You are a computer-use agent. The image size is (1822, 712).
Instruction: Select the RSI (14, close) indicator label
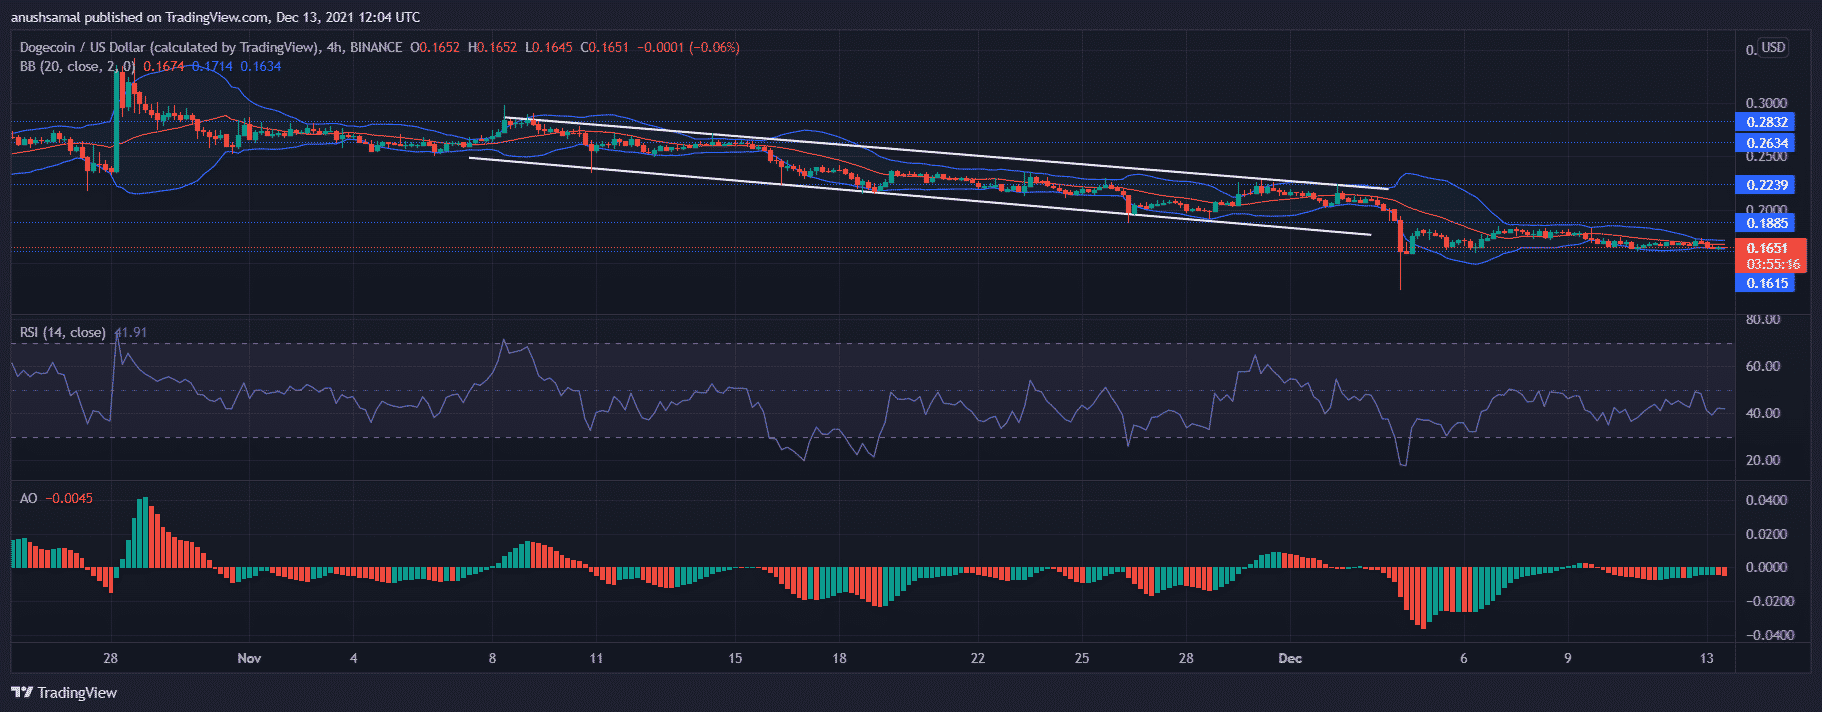tap(62, 332)
